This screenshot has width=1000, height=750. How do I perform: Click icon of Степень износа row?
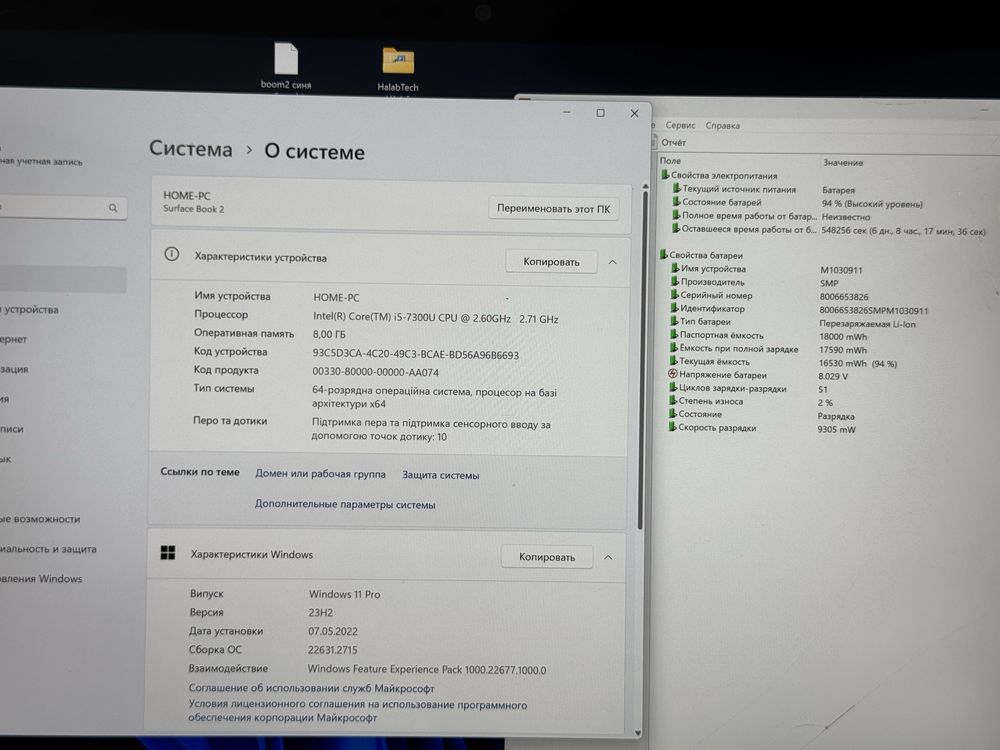(673, 401)
